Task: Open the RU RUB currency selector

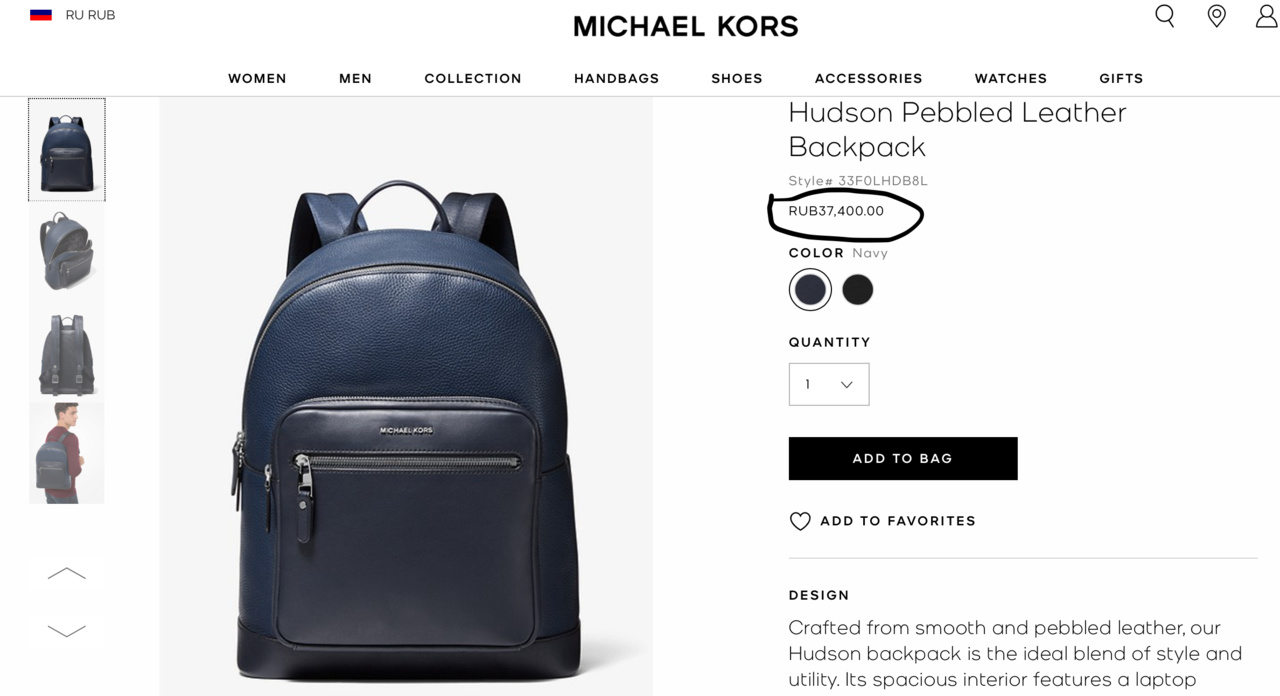Action: point(90,15)
